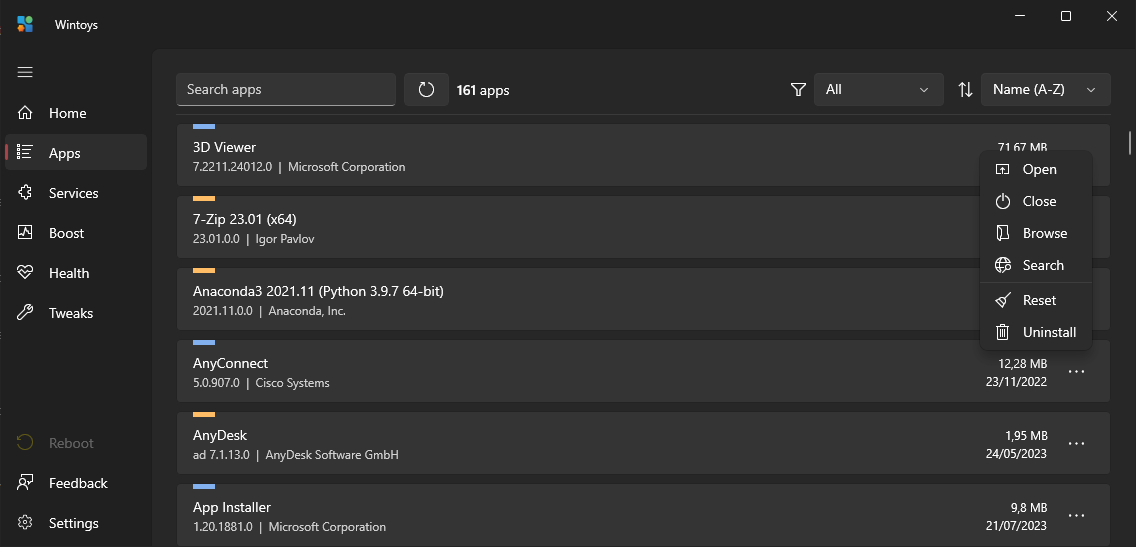Click Cisco Systems publisher text
1136x547 pixels.
[x=293, y=383]
